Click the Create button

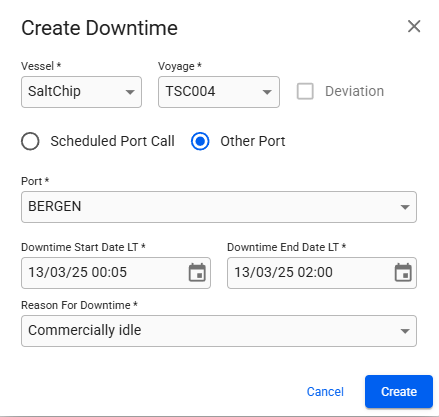click(x=399, y=392)
